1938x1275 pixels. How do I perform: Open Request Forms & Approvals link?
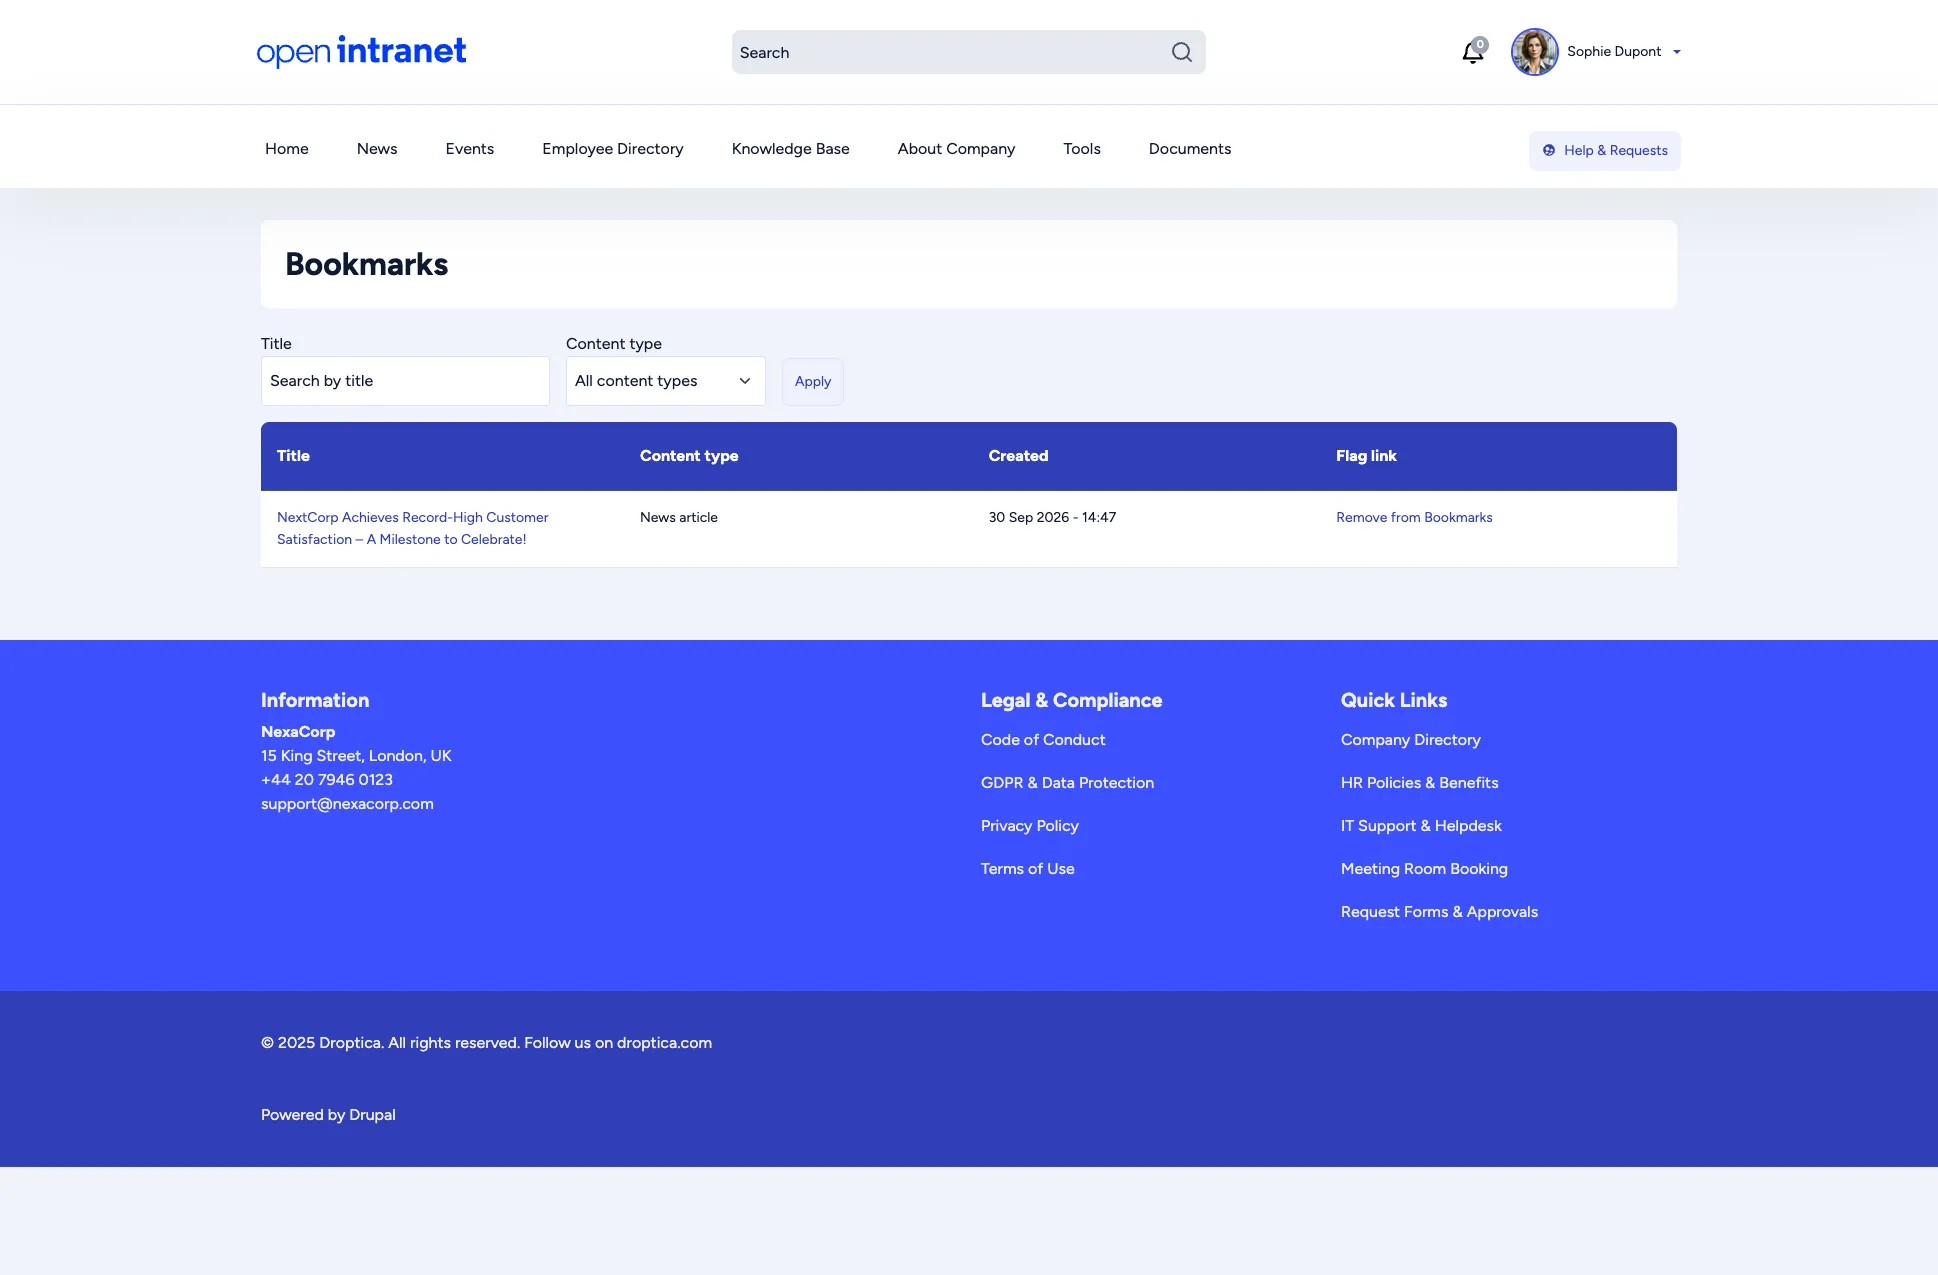[x=1439, y=912]
